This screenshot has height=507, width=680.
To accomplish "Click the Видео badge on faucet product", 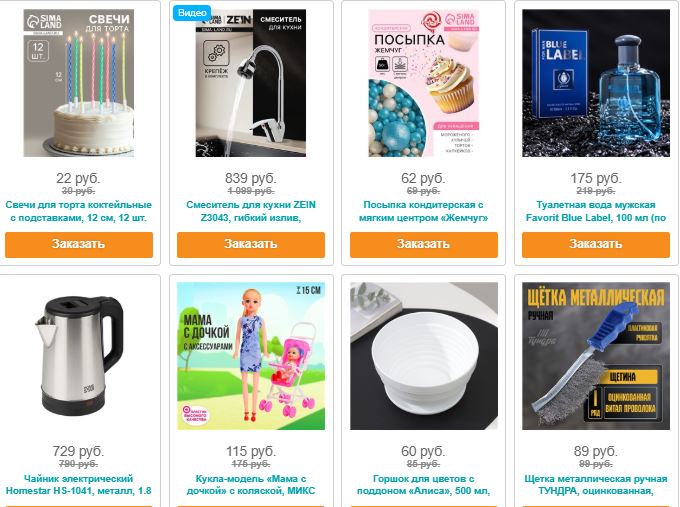I will [192, 13].
